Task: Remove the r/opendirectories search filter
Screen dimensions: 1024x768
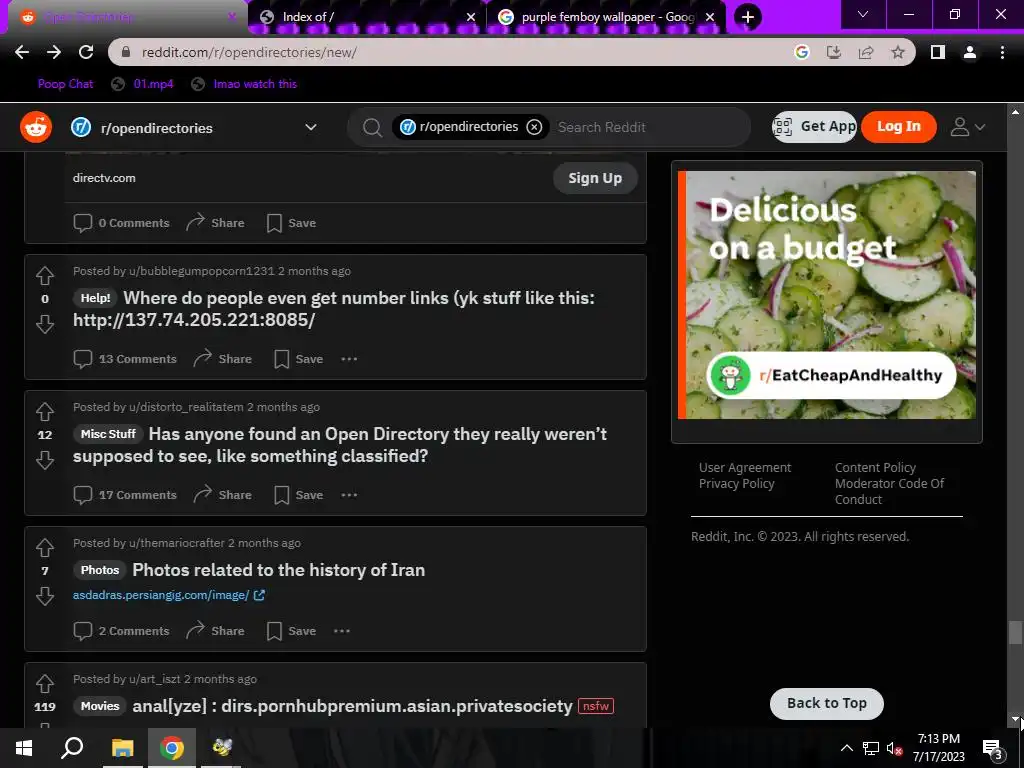Action: (534, 127)
